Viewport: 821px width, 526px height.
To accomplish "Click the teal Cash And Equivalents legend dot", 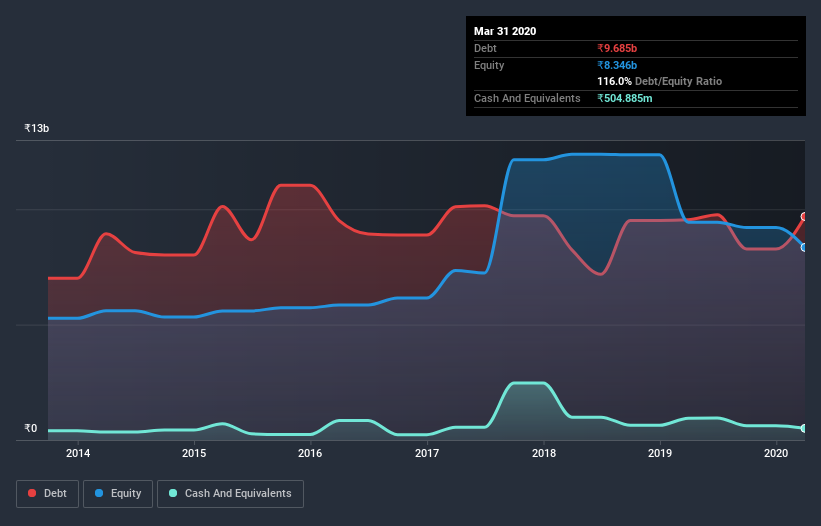I will [x=173, y=493].
